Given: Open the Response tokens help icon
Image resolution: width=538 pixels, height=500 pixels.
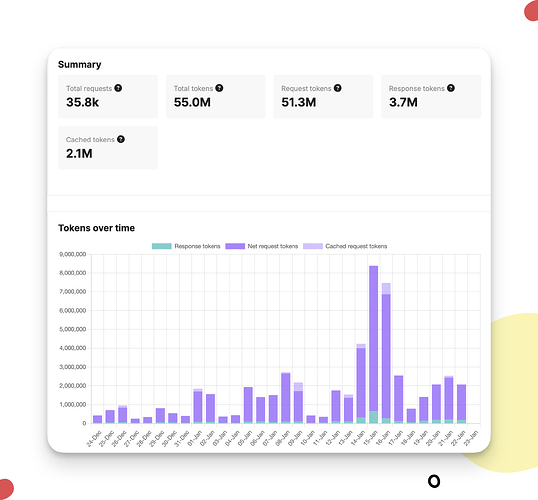Looking at the screenshot, I should (451, 88).
